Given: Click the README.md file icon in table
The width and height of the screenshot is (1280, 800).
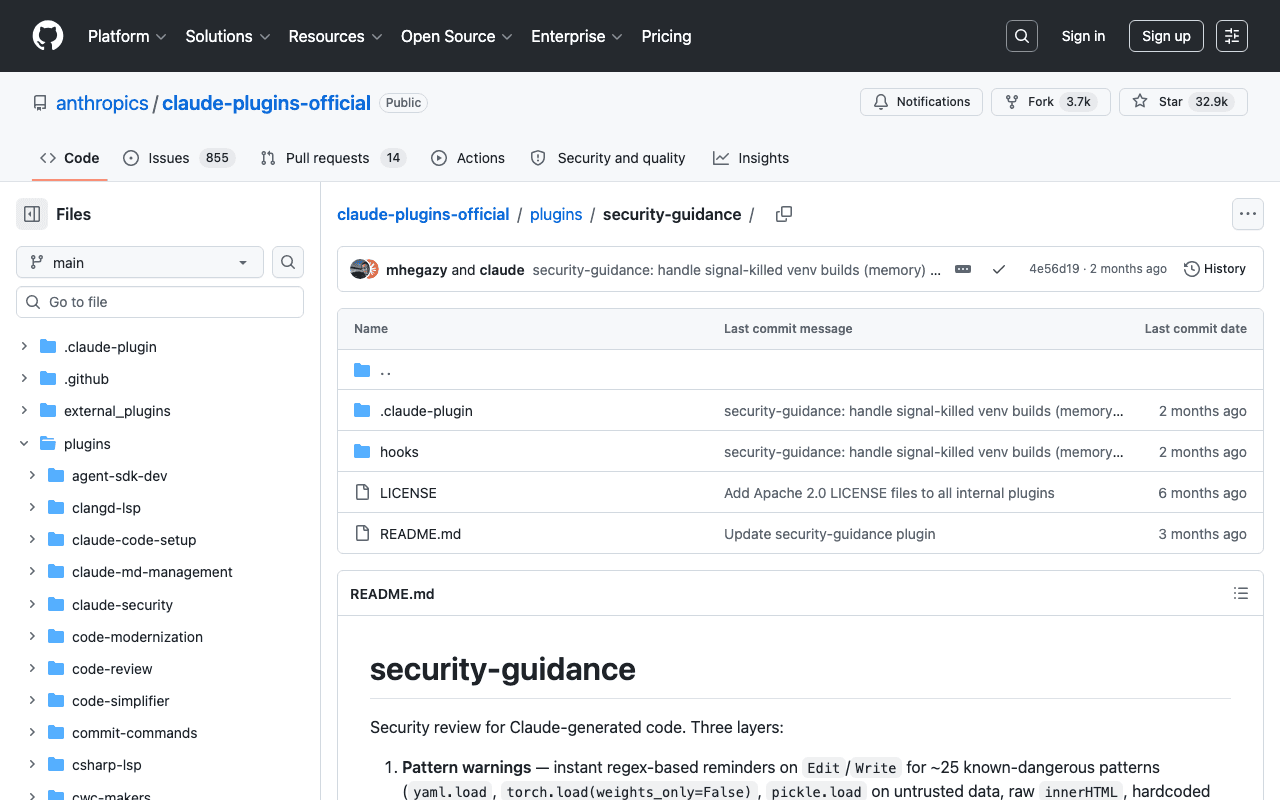Looking at the screenshot, I should click(x=362, y=534).
